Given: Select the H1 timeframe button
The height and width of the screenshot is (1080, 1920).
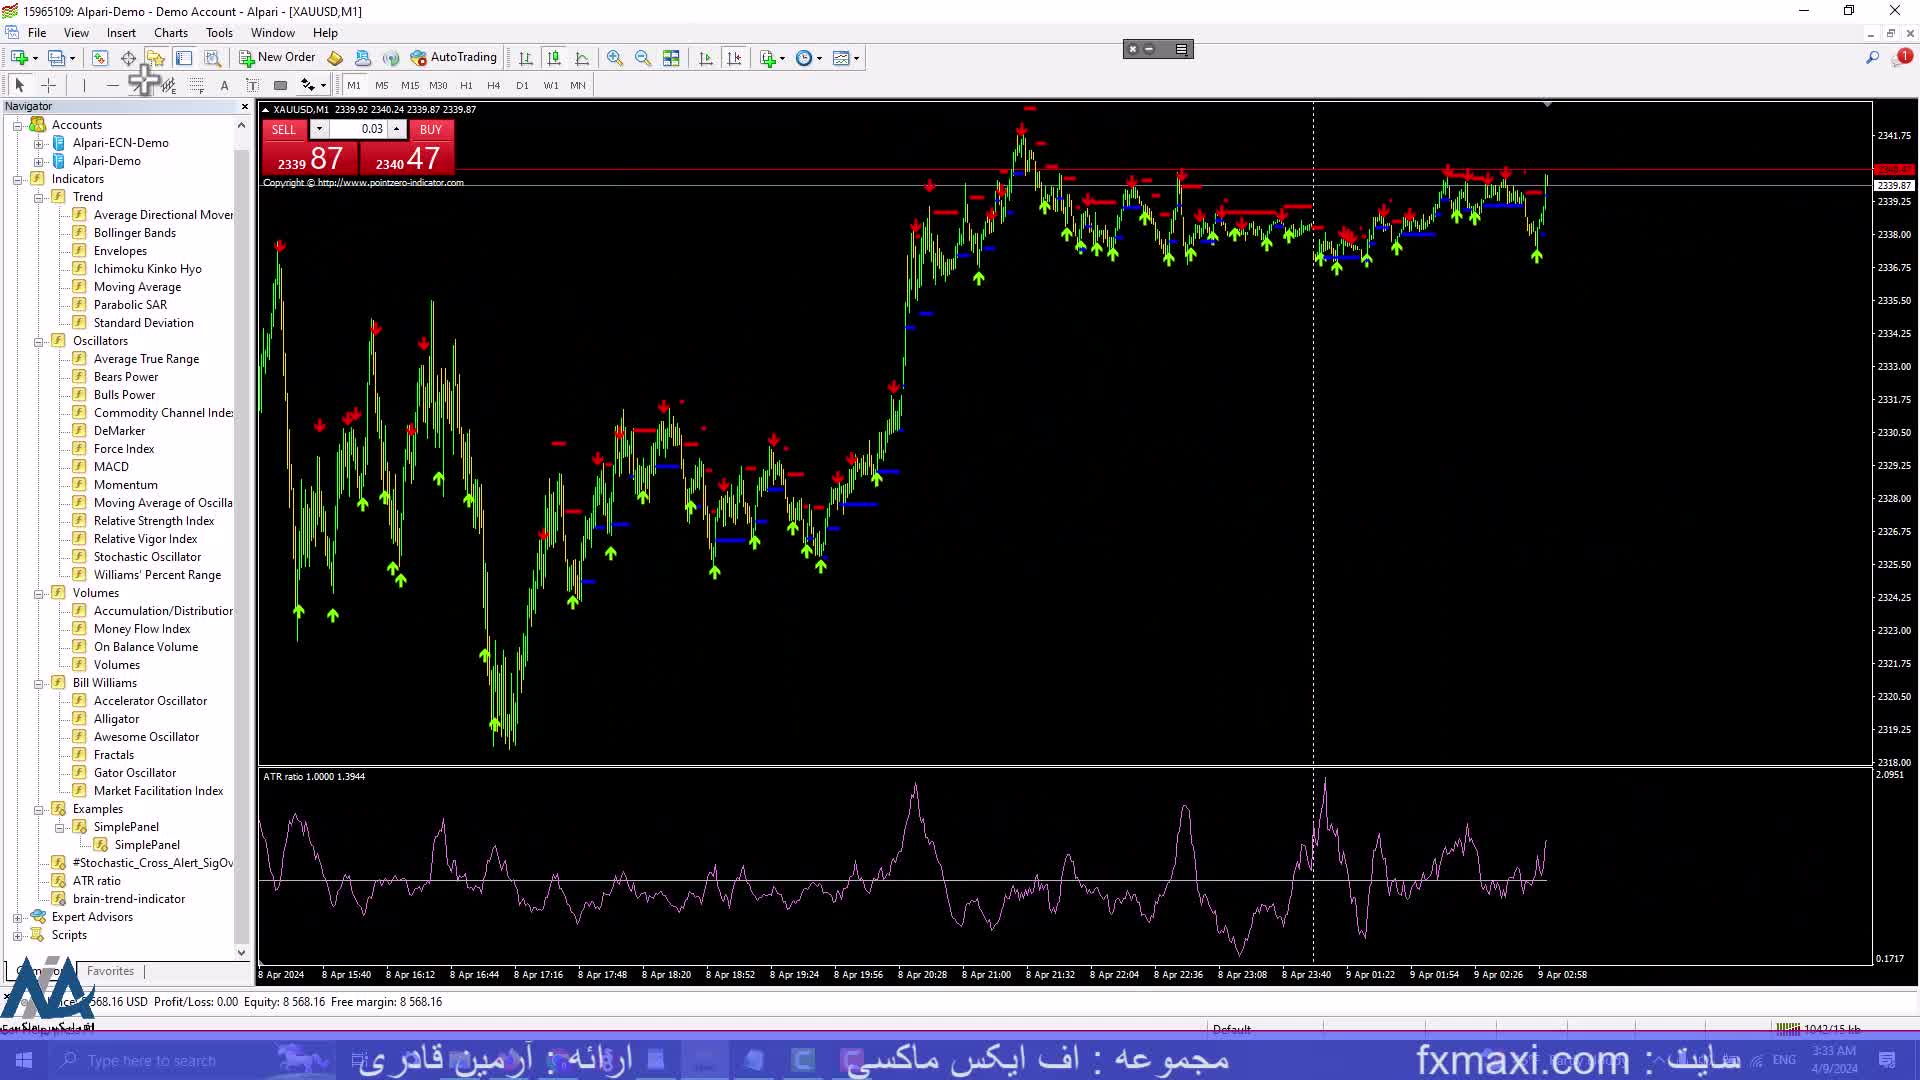Looking at the screenshot, I should point(466,85).
